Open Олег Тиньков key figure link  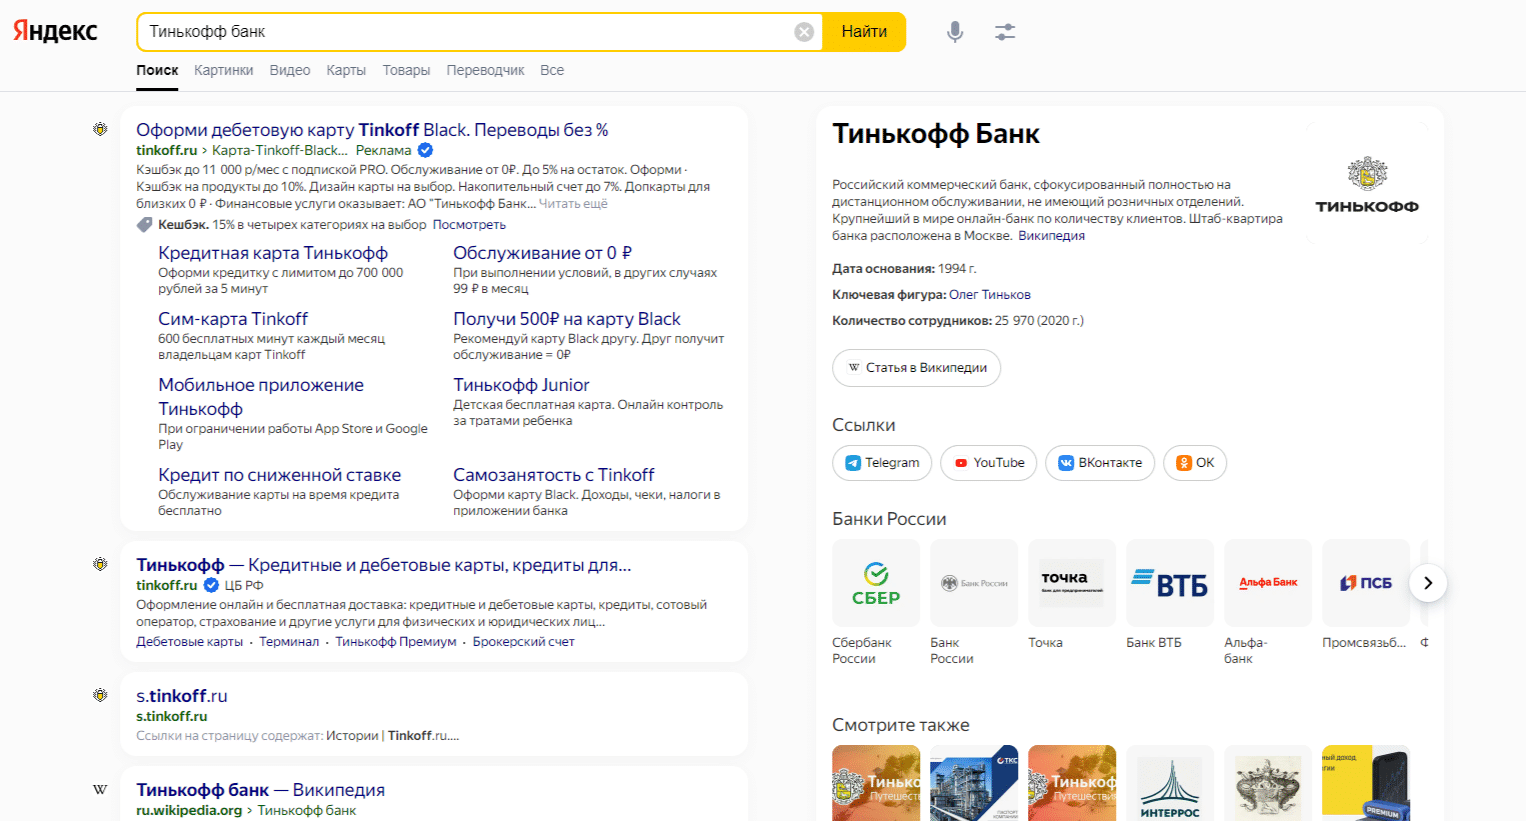point(990,295)
